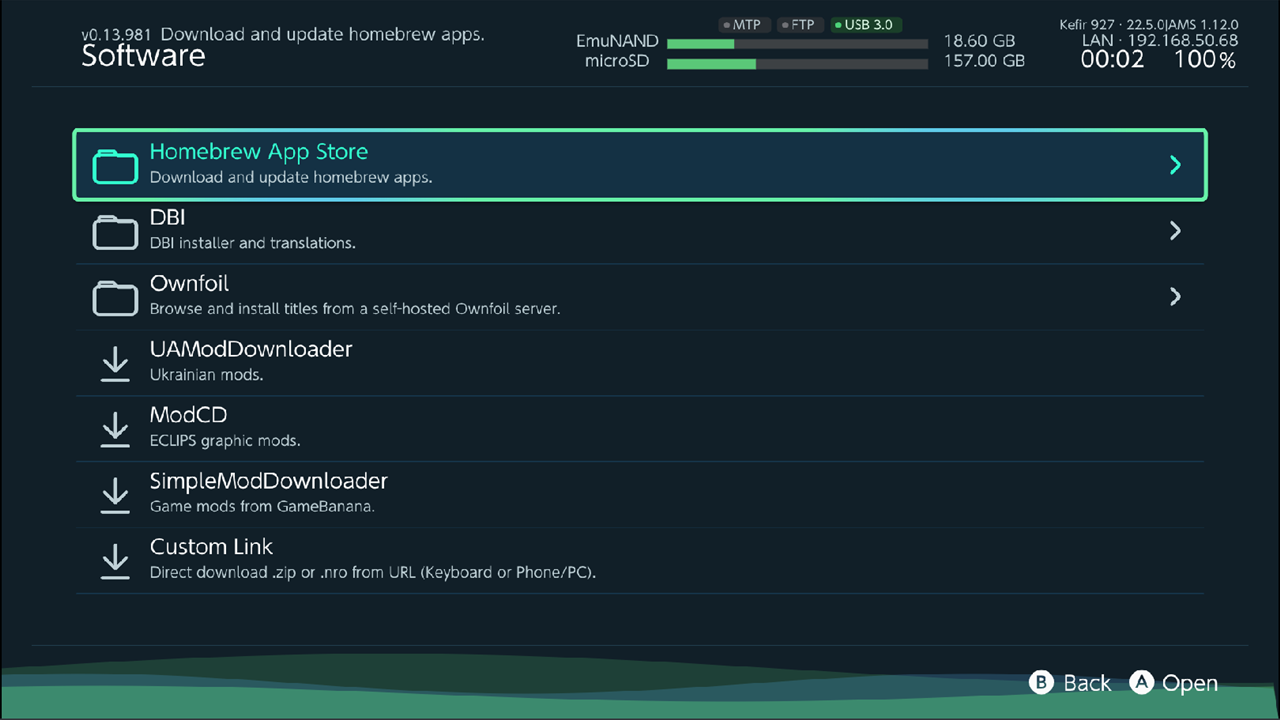
Task: Click the 'ECLIPS graphic mods.' description
Action: pyautogui.click(x=225, y=441)
